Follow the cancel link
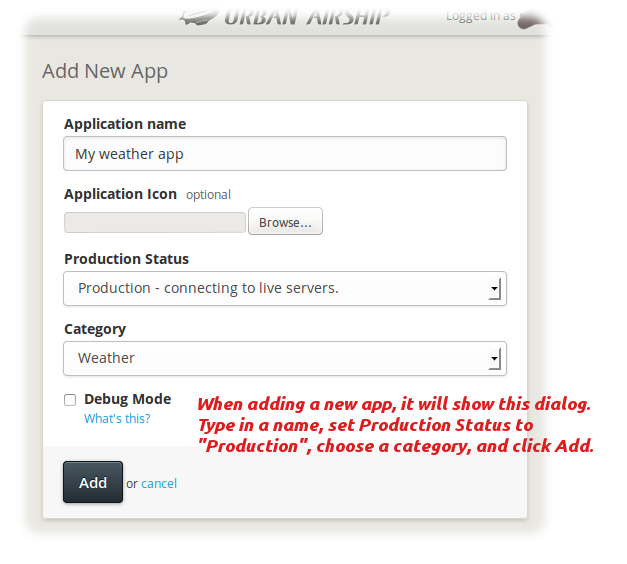The image size is (627, 564). (159, 484)
